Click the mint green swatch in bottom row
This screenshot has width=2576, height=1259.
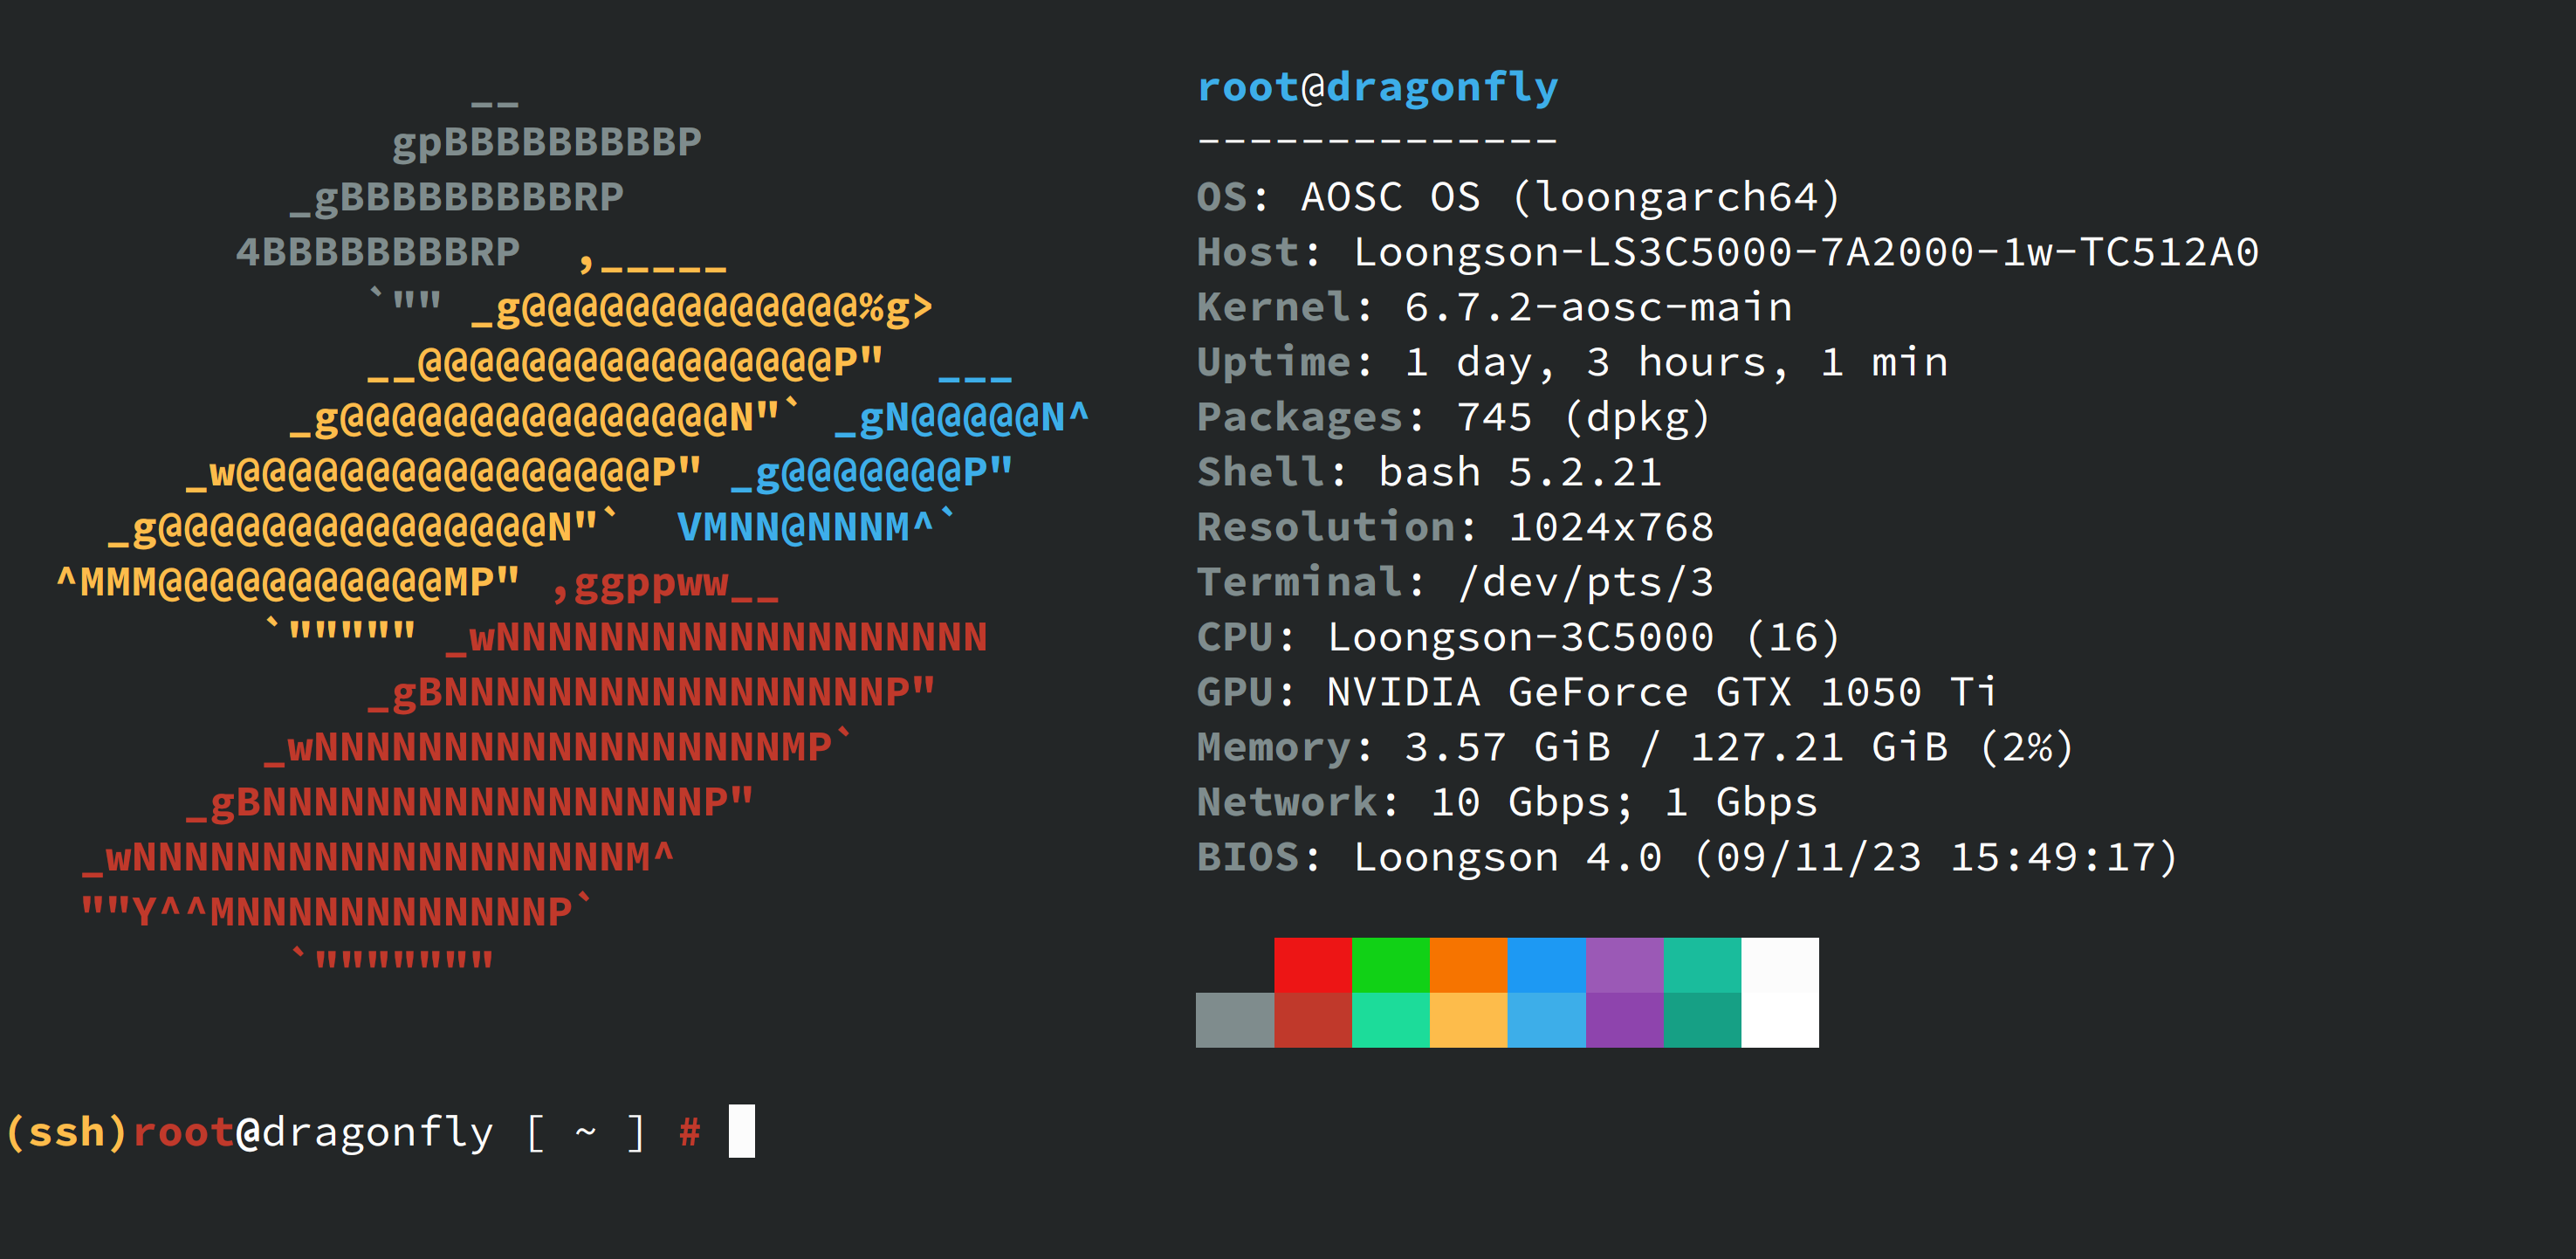pos(1390,1020)
